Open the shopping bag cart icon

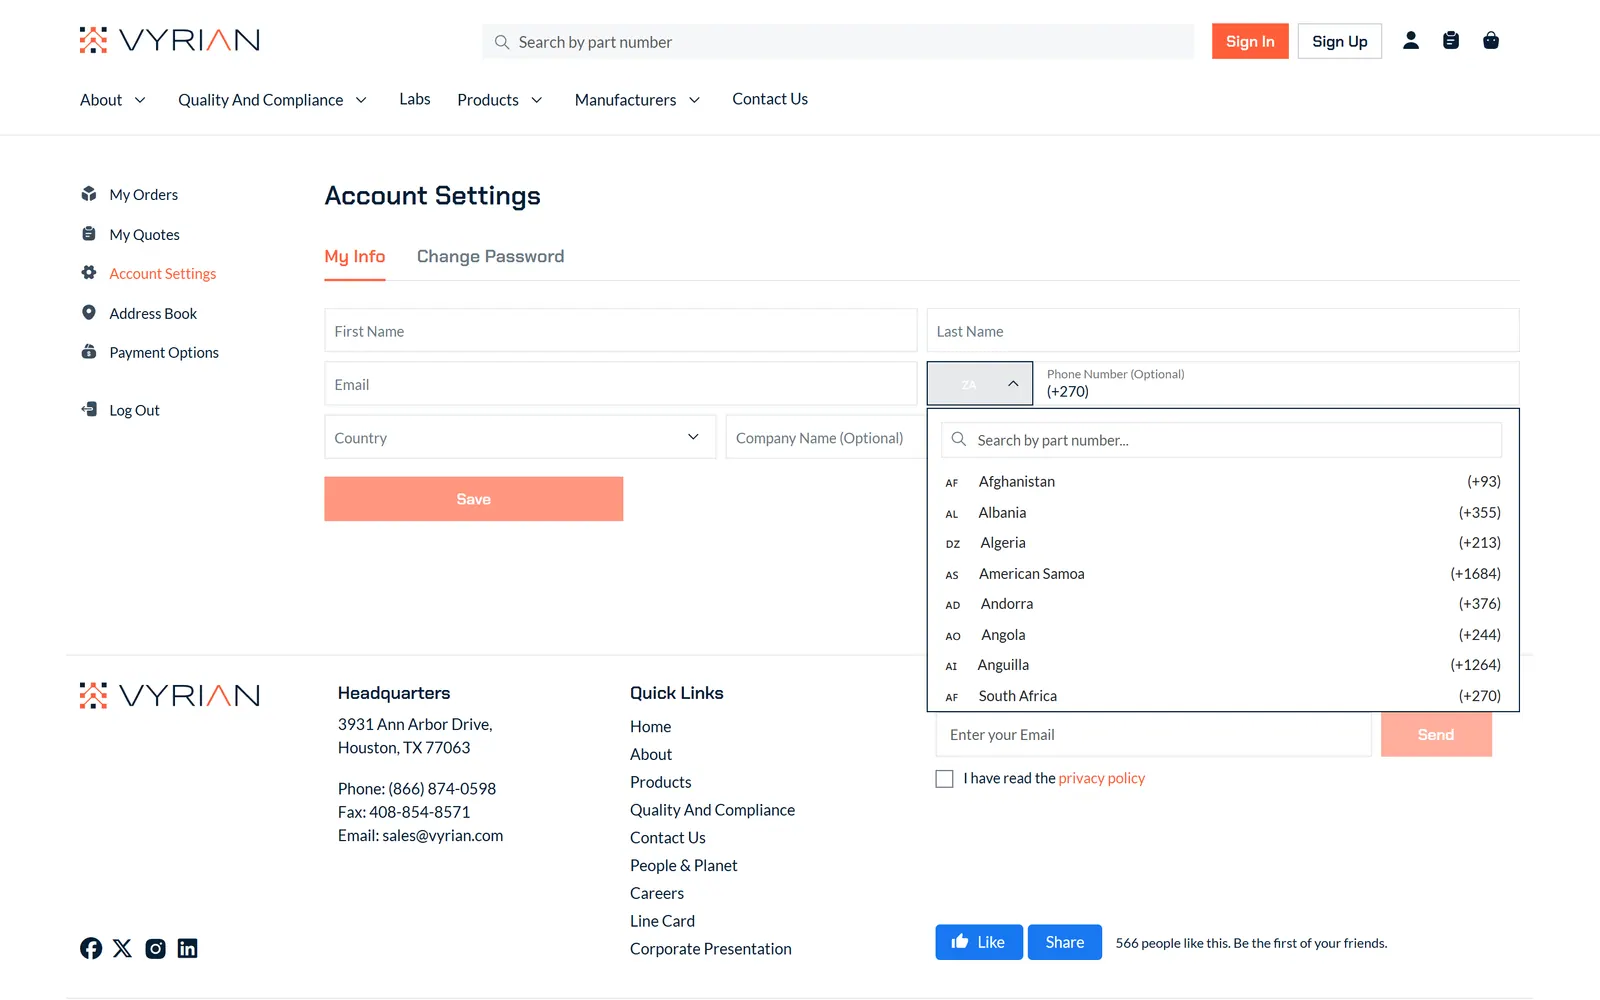click(x=1491, y=41)
